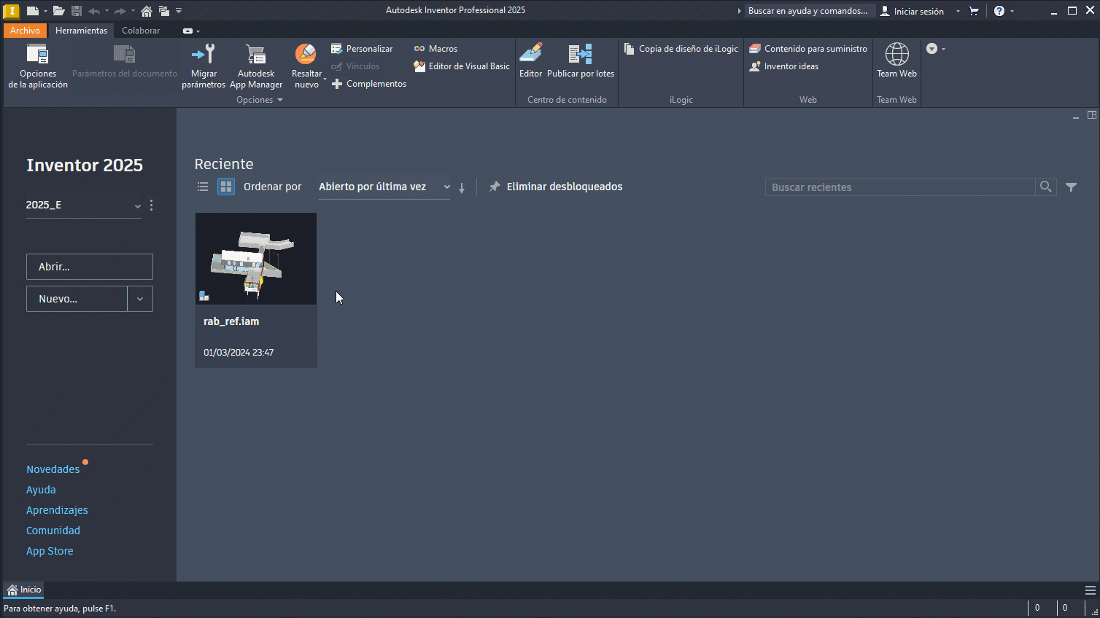The image size is (1100, 618).
Task: Toggle Resaltar nuevo highlight tool
Action: 307,66
